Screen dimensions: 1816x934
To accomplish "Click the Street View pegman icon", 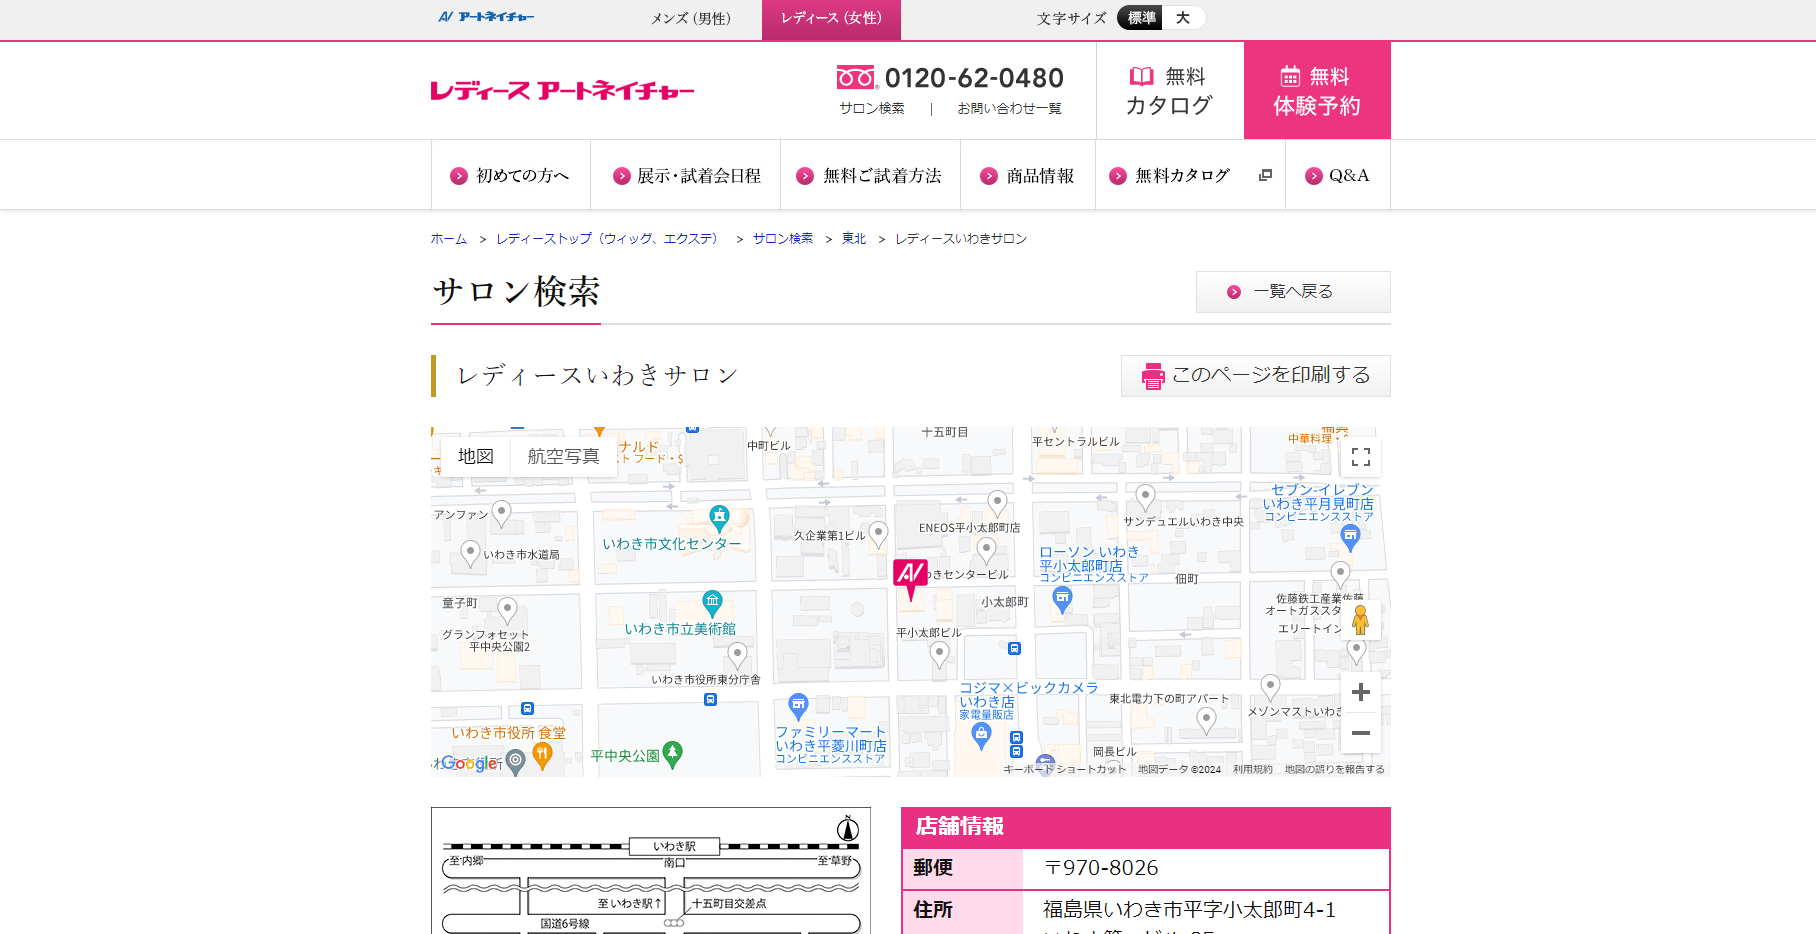I will click(x=1360, y=620).
